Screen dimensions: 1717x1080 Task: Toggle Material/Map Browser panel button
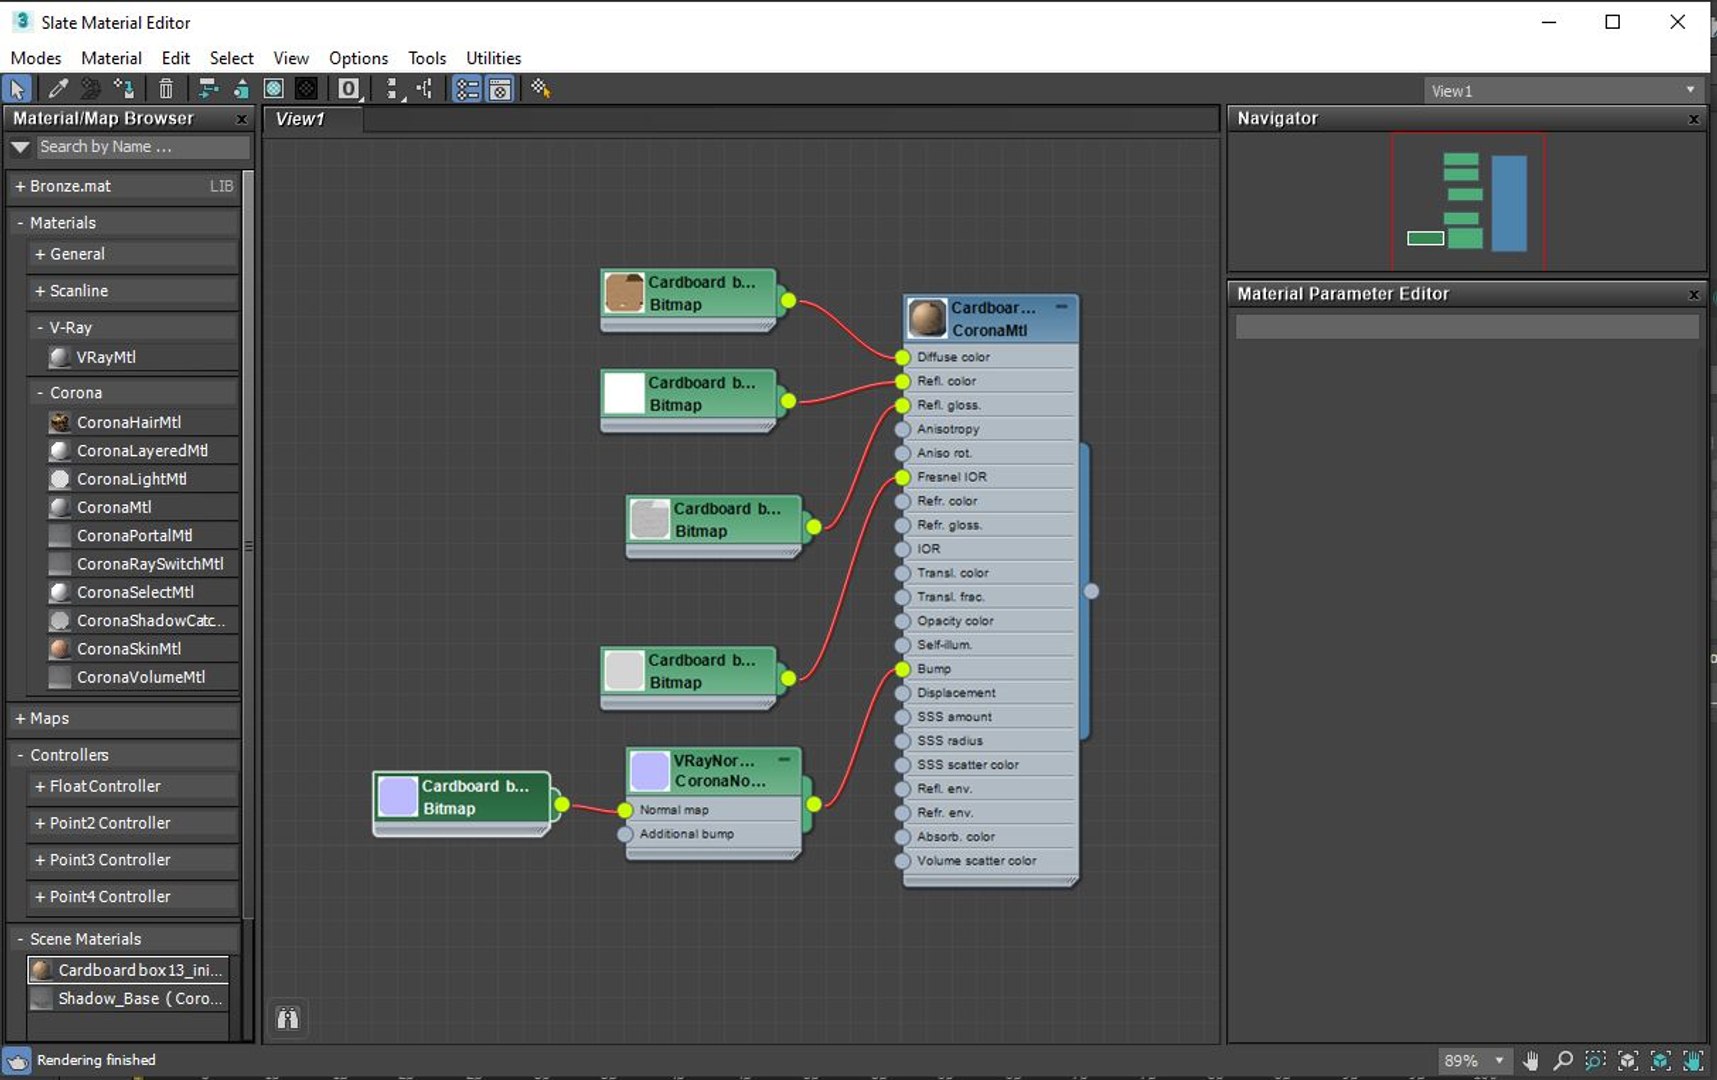click(467, 89)
